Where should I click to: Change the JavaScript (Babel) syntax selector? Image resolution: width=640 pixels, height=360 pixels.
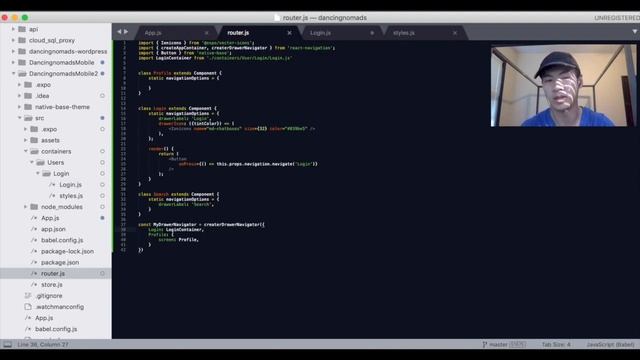(x=610, y=344)
